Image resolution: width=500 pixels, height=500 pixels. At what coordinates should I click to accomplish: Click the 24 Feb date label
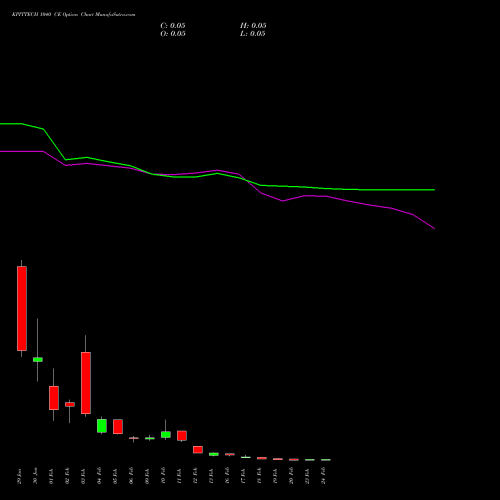point(324,476)
